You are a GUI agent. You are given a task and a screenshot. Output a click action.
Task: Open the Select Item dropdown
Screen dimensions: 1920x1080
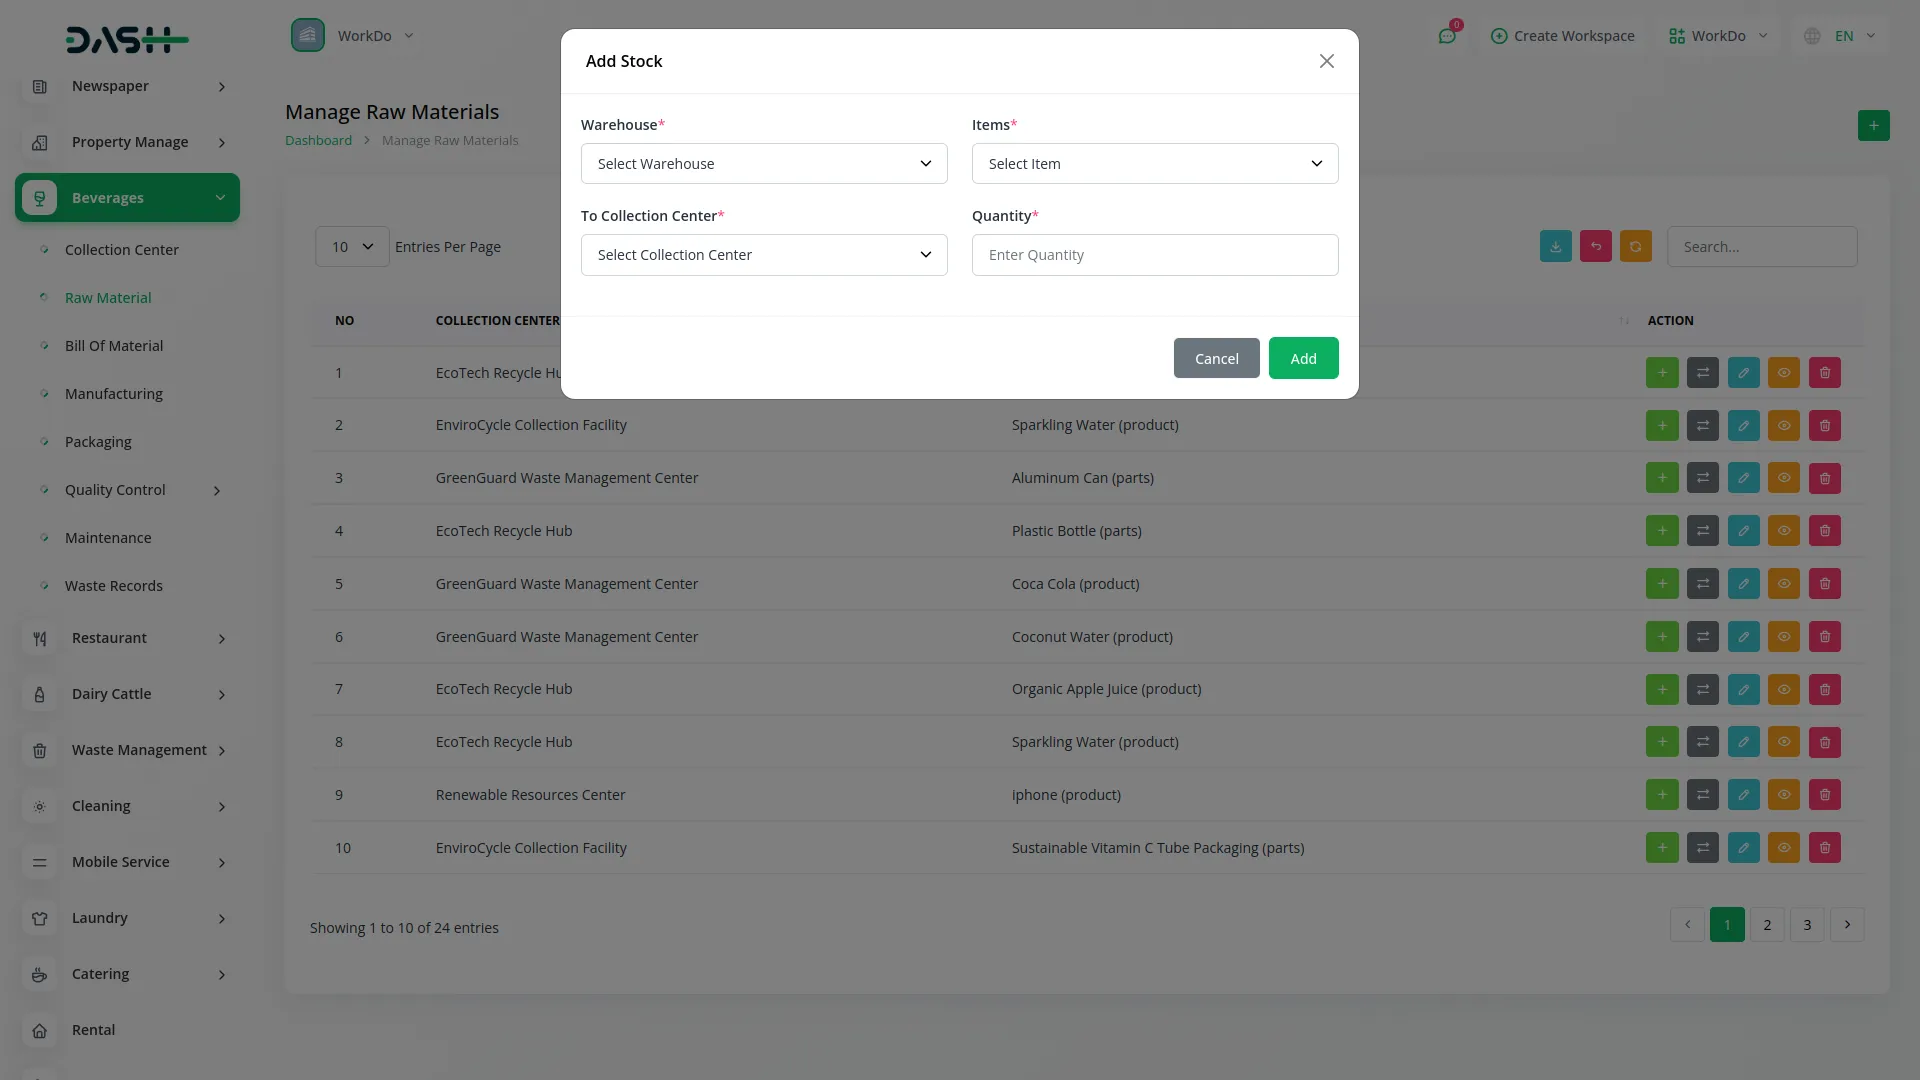(1155, 164)
